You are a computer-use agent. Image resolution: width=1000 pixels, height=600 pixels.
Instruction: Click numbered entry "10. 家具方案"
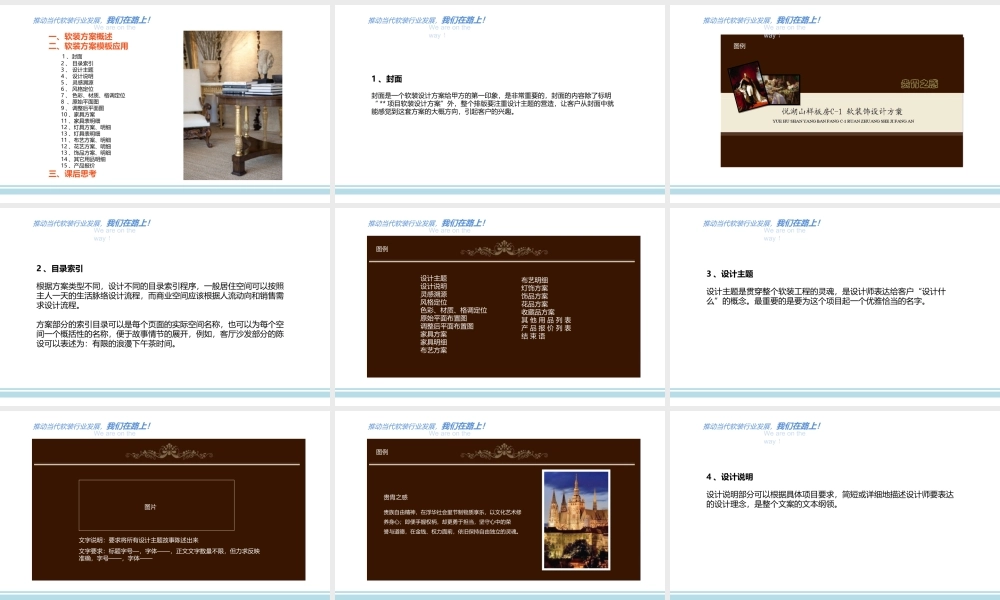(x=78, y=114)
